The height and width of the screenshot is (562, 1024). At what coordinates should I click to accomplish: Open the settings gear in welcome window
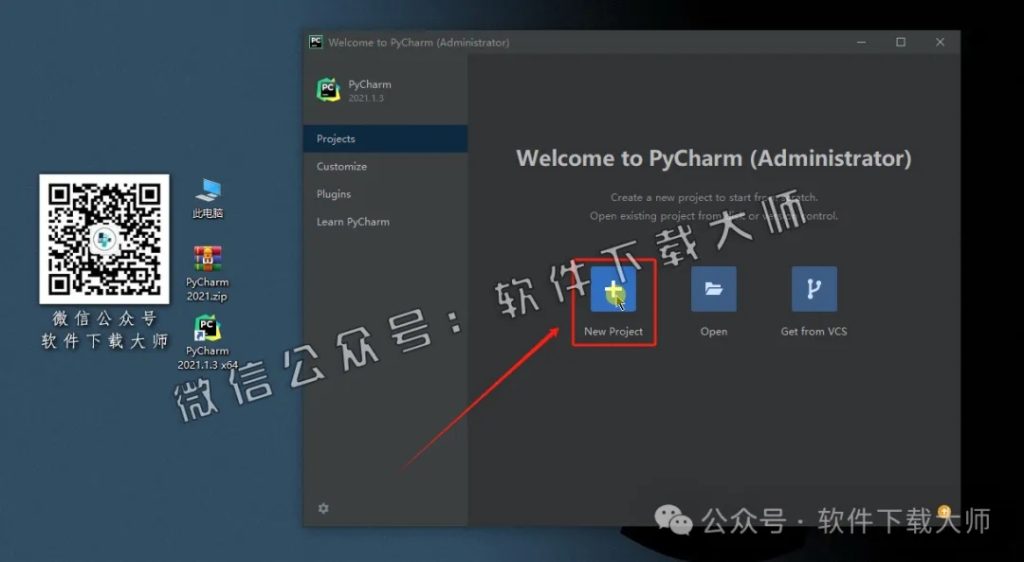(323, 508)
